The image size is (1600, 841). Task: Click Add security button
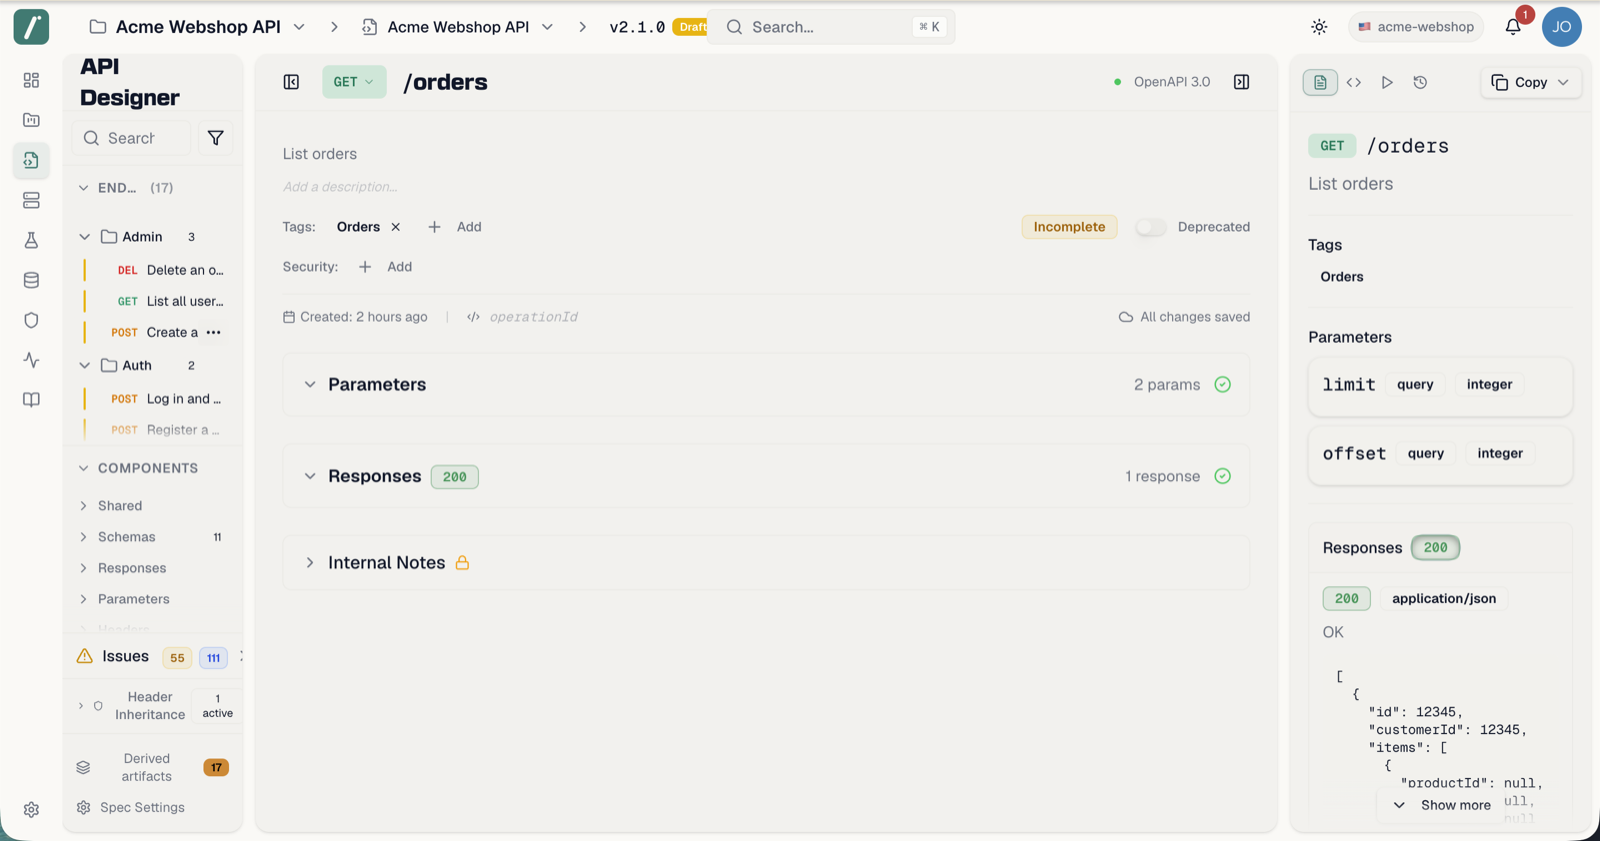coord(386,267)
